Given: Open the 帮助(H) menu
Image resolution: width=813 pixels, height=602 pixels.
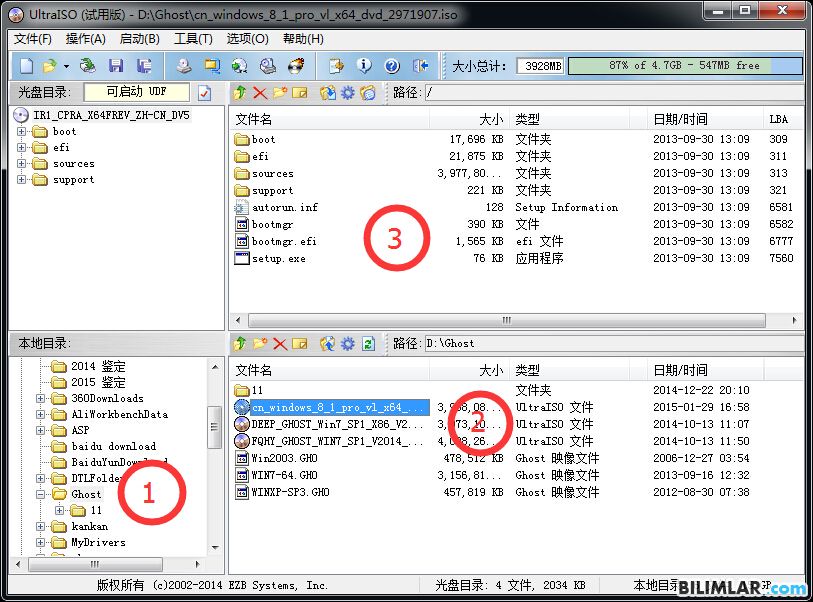Looking at the screenshot, I should [303, 39].
